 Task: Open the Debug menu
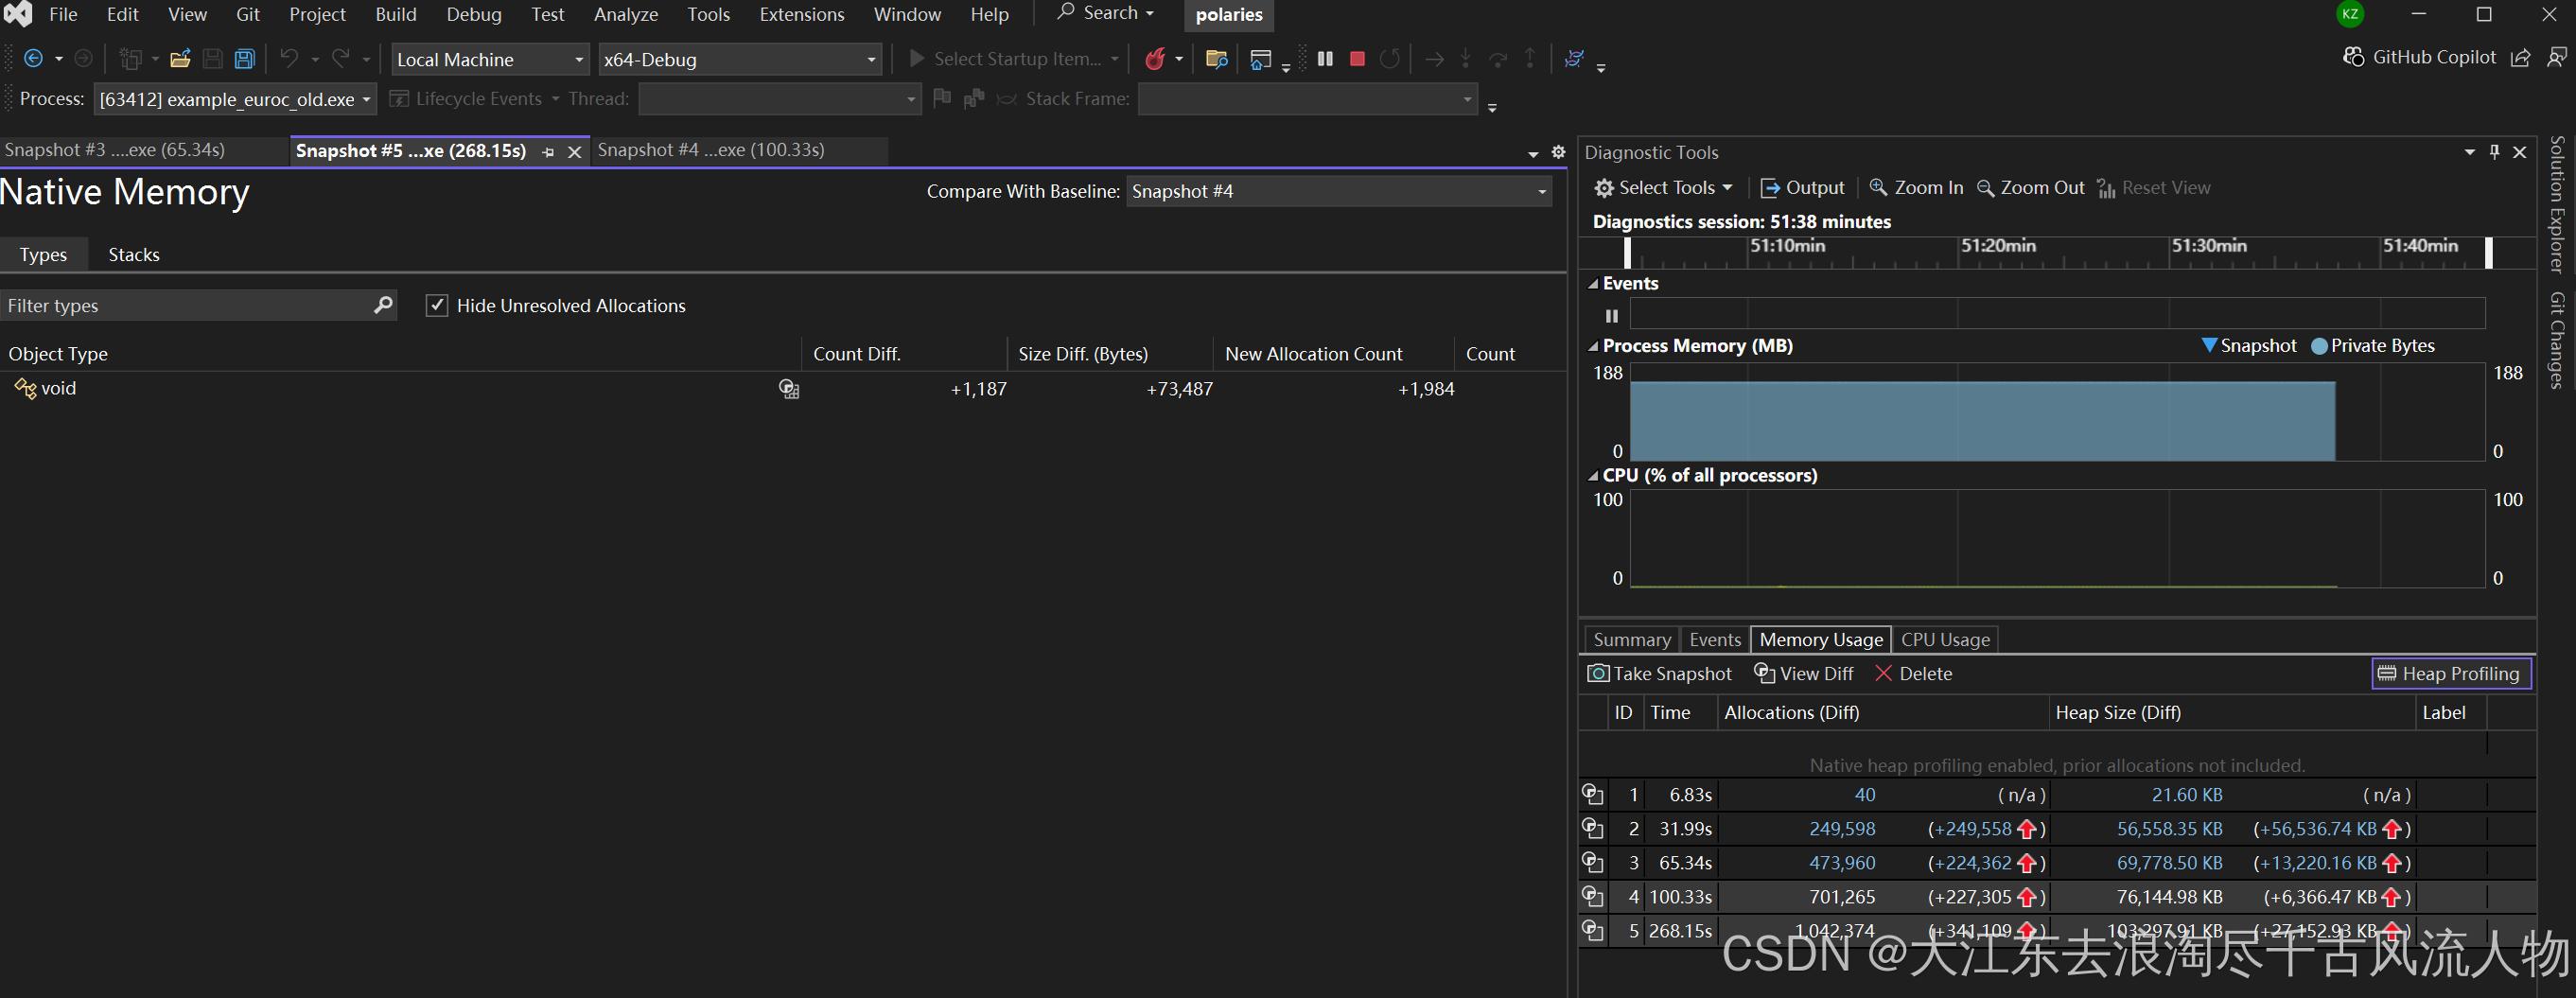pos(474,14)
